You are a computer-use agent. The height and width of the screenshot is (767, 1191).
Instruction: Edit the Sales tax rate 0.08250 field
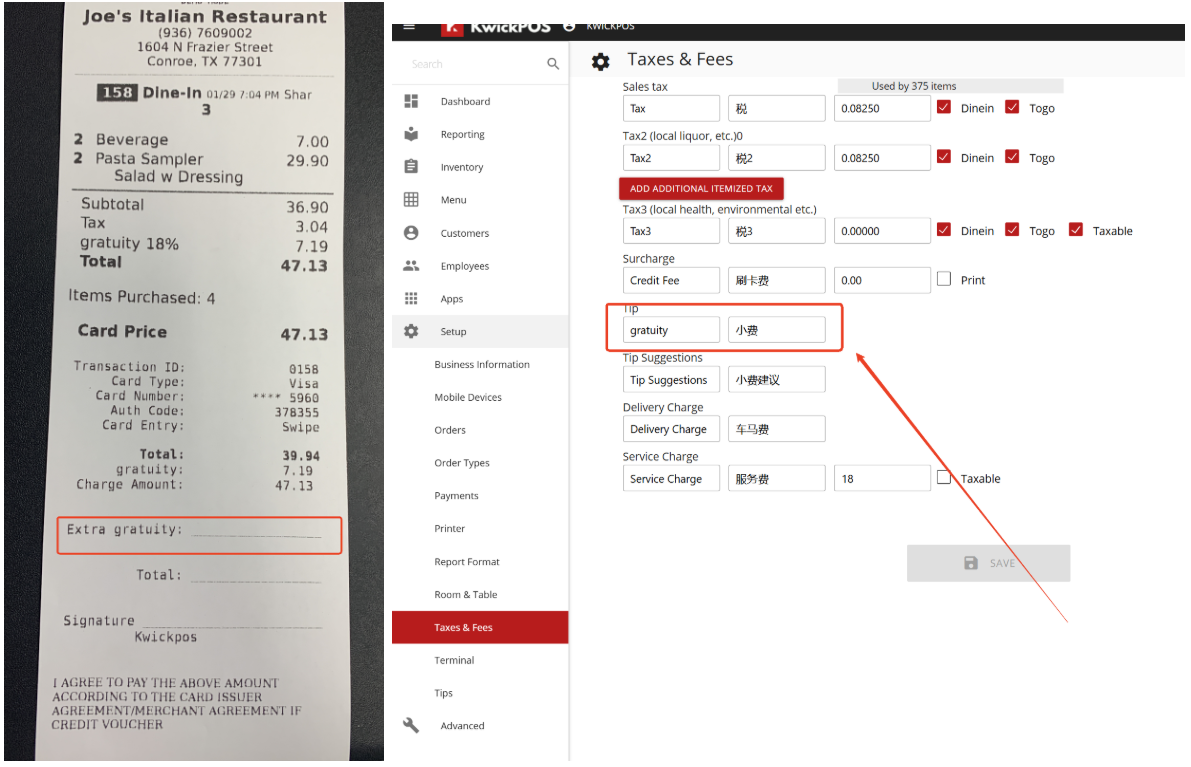(x=882, y=108)
